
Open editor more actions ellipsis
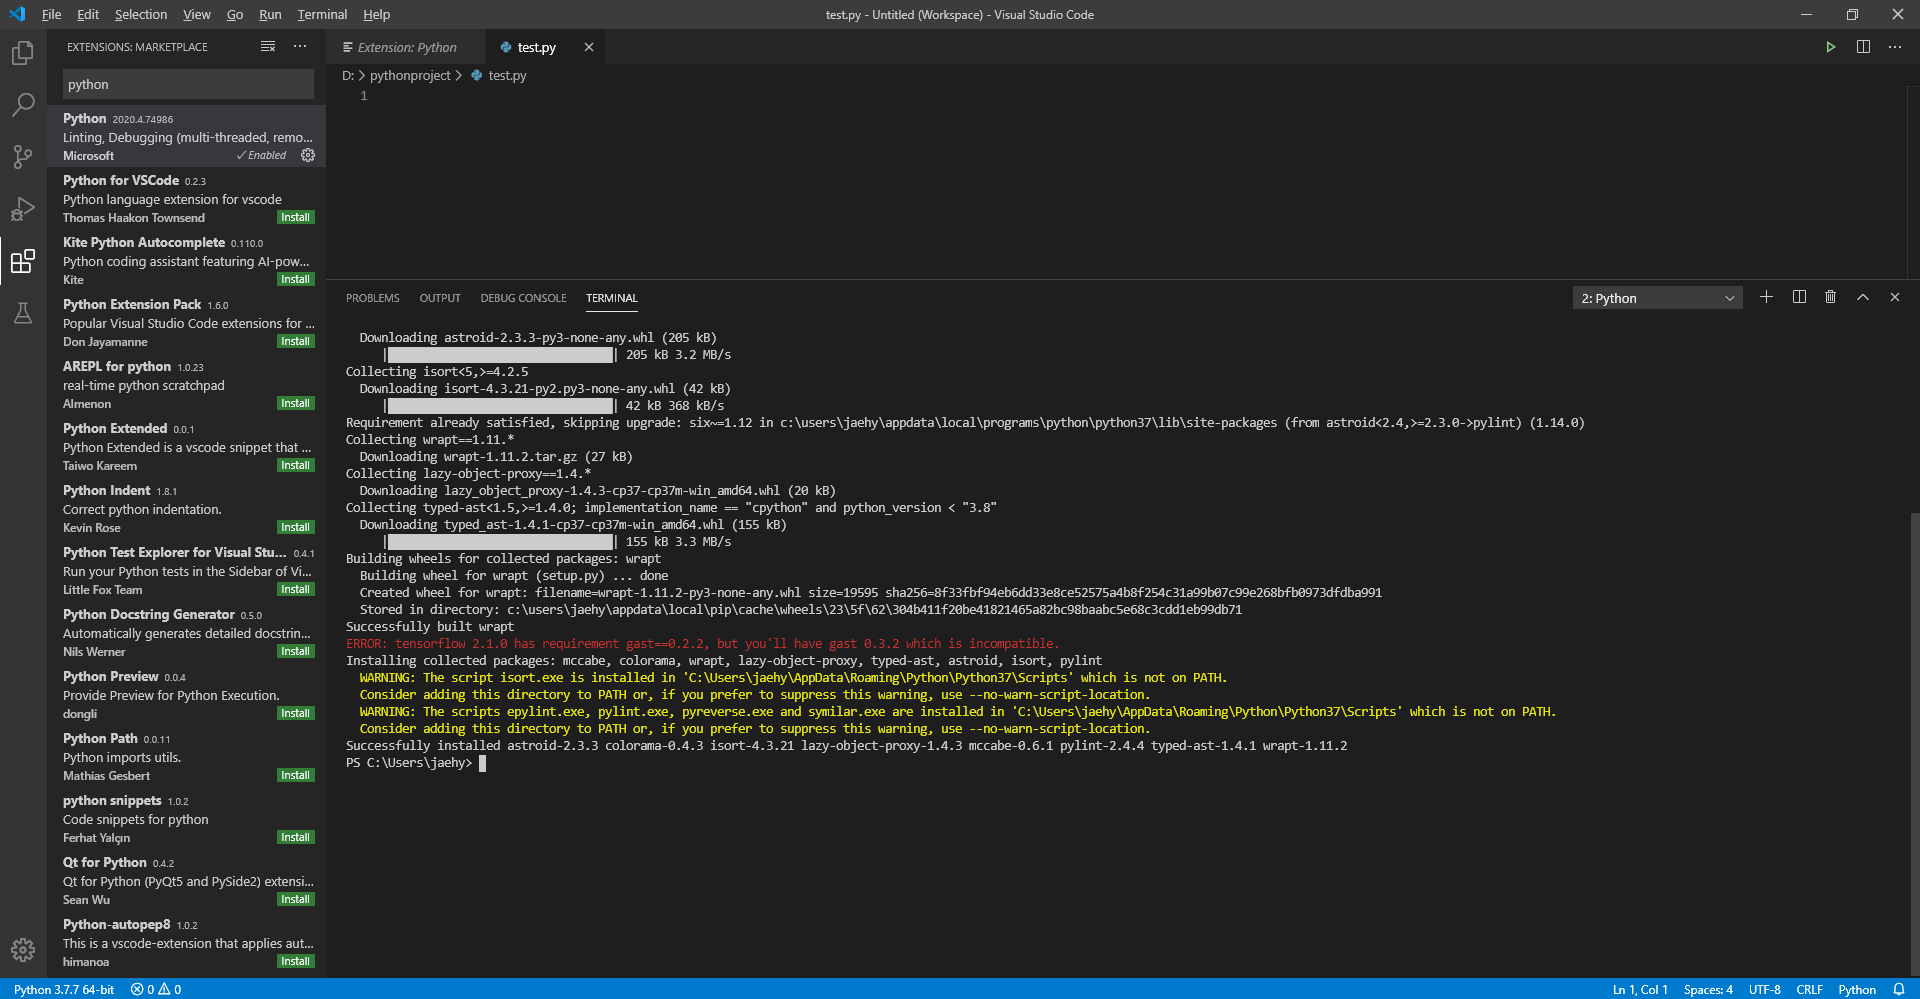click(x=1895, y=47)
